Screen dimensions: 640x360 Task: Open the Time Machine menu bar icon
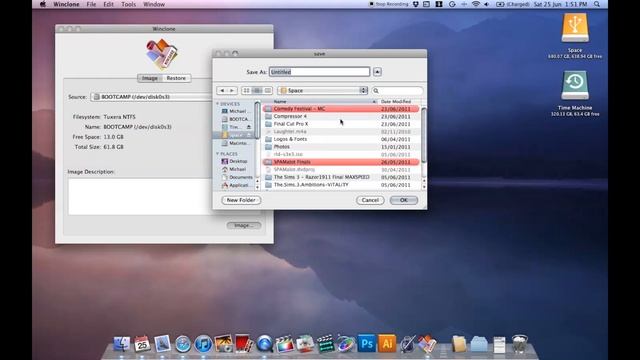(452, 4)
